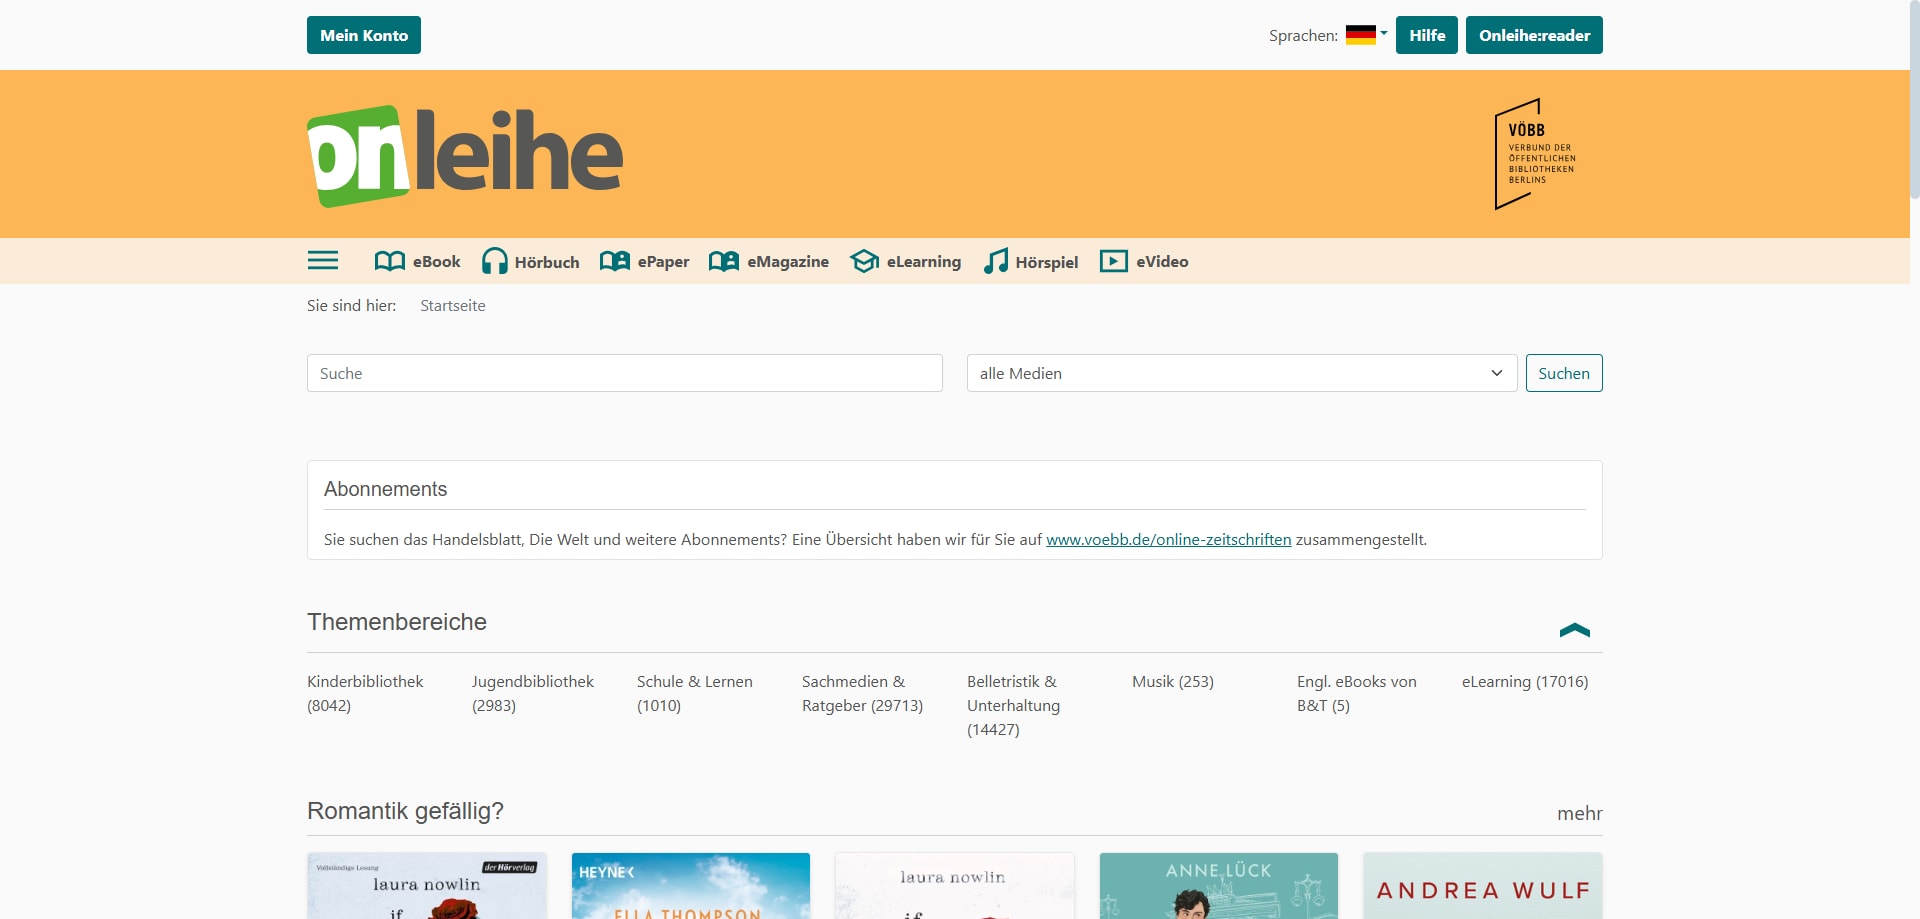Open the hamburger navigation menu

pyautogui.click(x=322, y=261)
